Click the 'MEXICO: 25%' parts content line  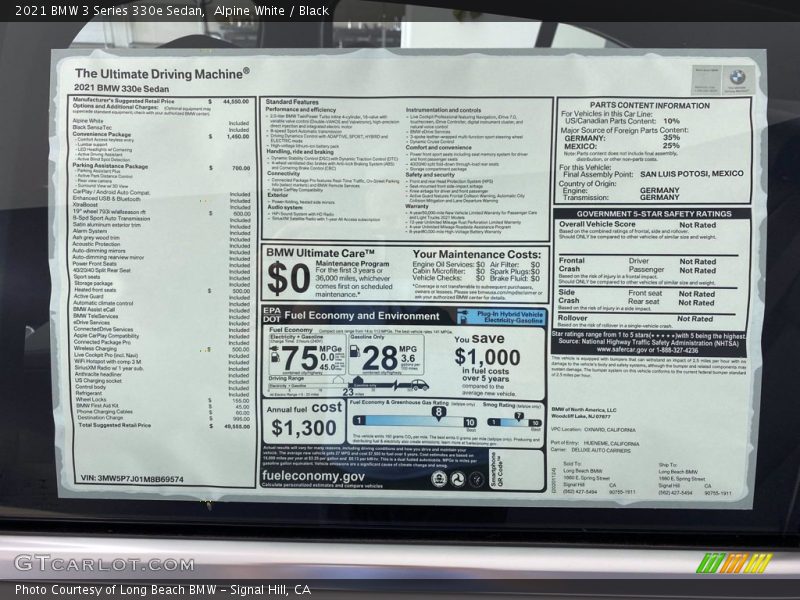(622, 146)
